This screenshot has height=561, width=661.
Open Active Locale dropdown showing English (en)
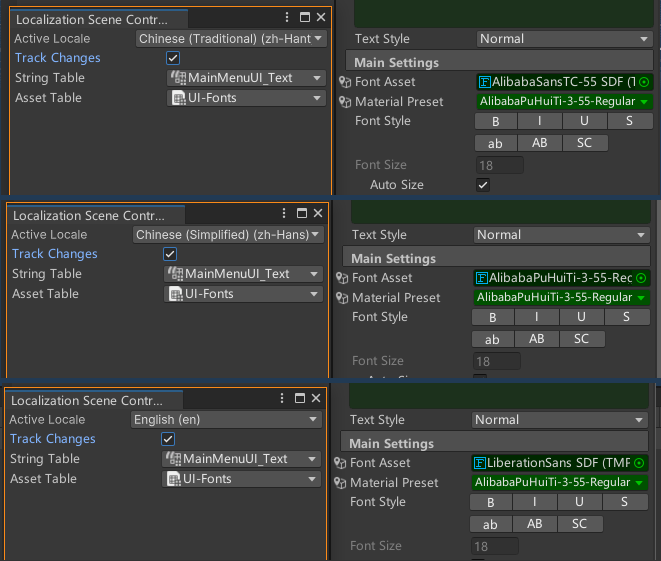(x=226, y=420)
